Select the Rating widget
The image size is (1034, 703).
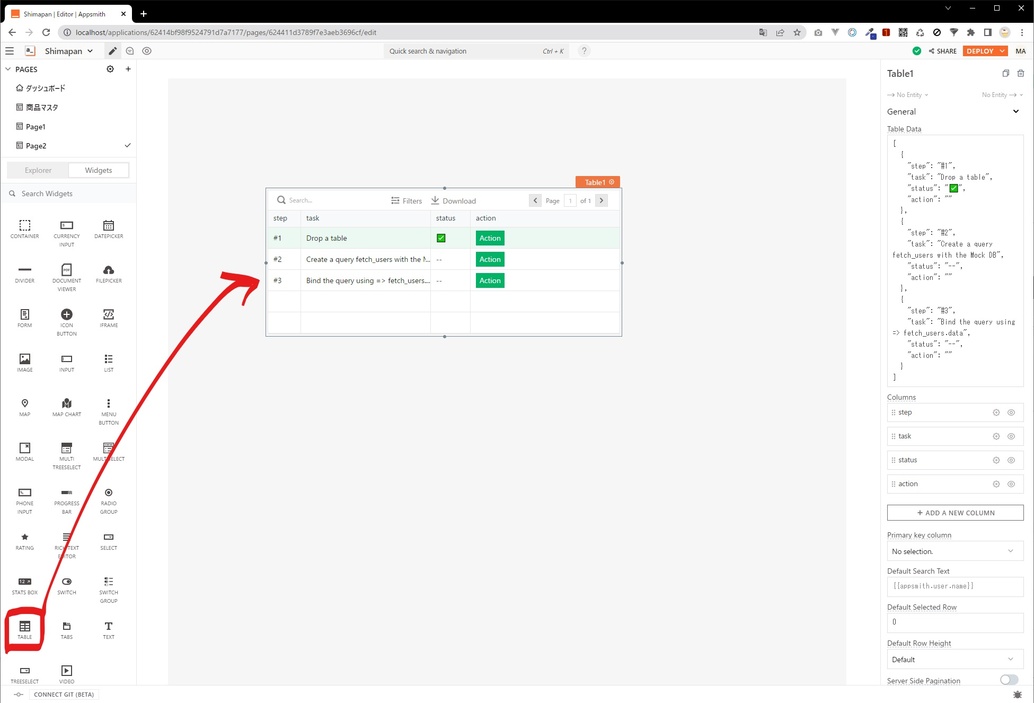(x=24, y=541)
